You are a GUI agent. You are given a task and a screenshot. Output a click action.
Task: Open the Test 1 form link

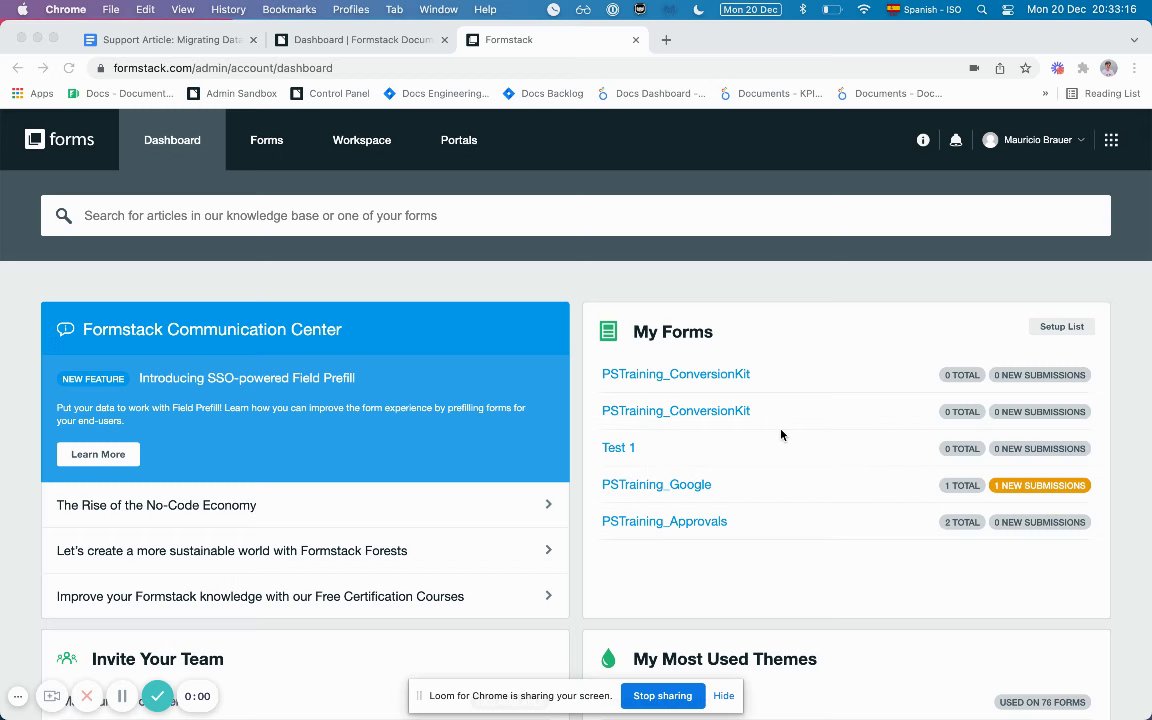tap(618, 447)
